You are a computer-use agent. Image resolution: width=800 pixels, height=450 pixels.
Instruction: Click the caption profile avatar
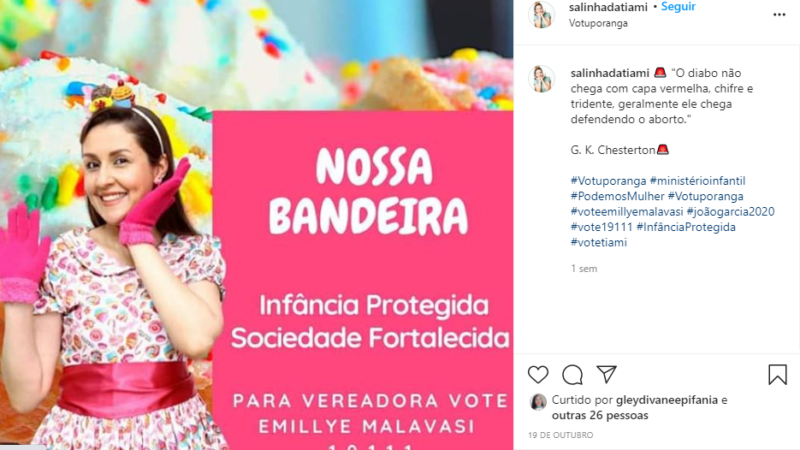click(541, 79)
